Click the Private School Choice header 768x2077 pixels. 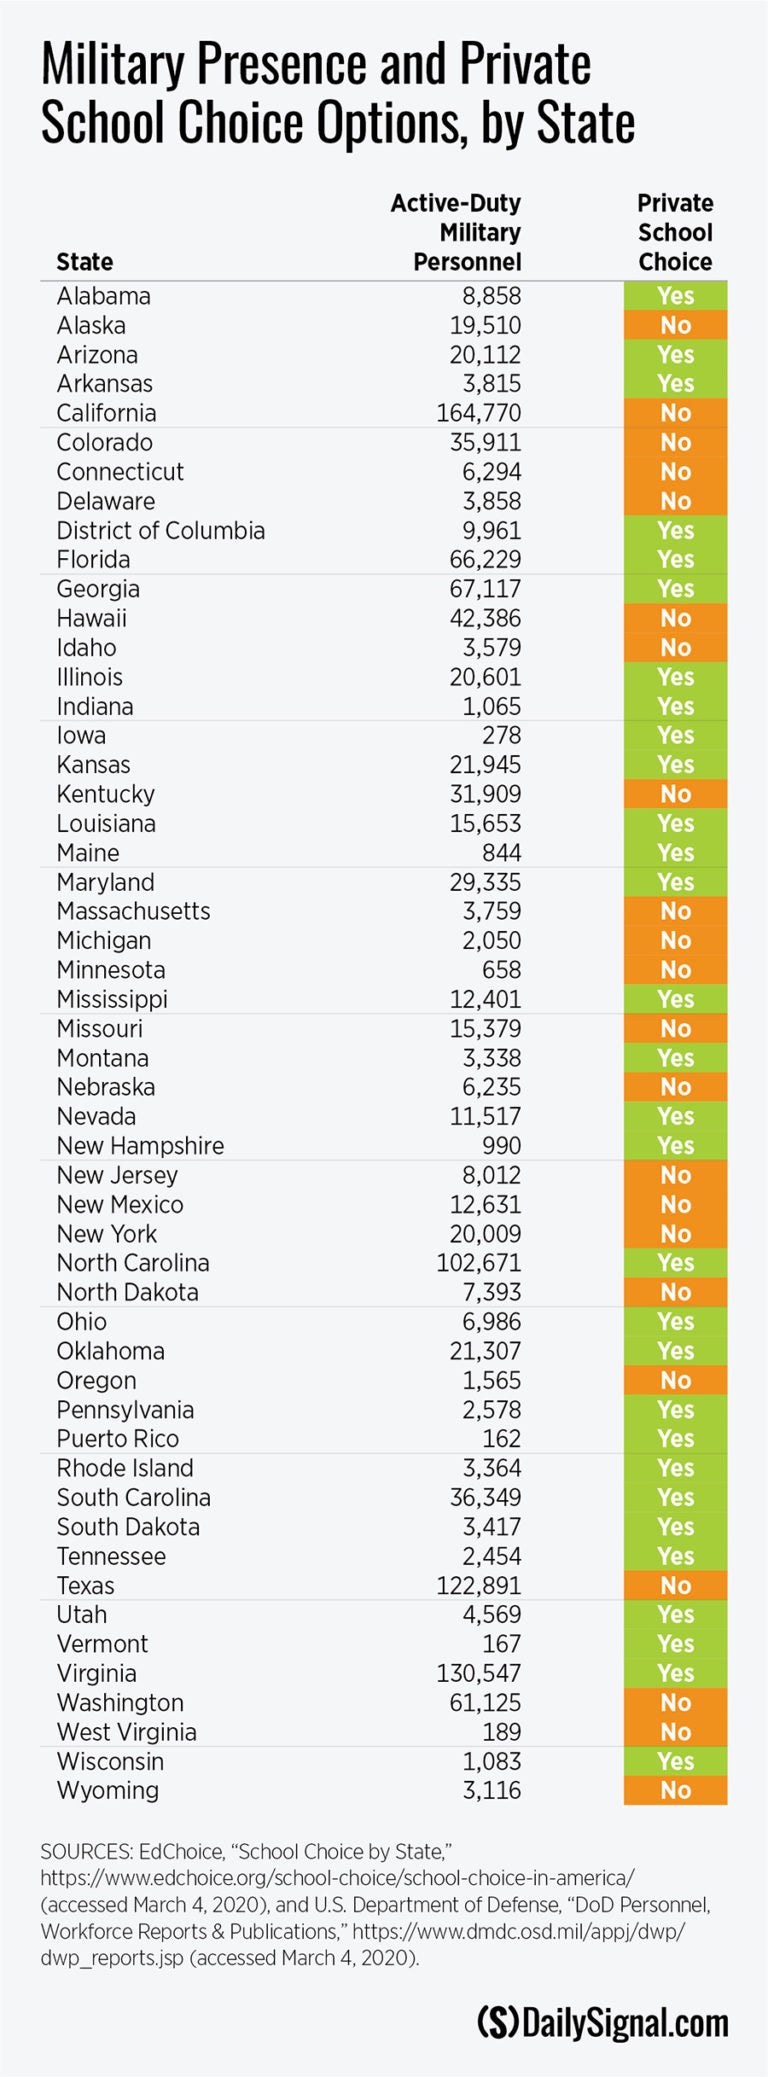(x=675, y=233)
